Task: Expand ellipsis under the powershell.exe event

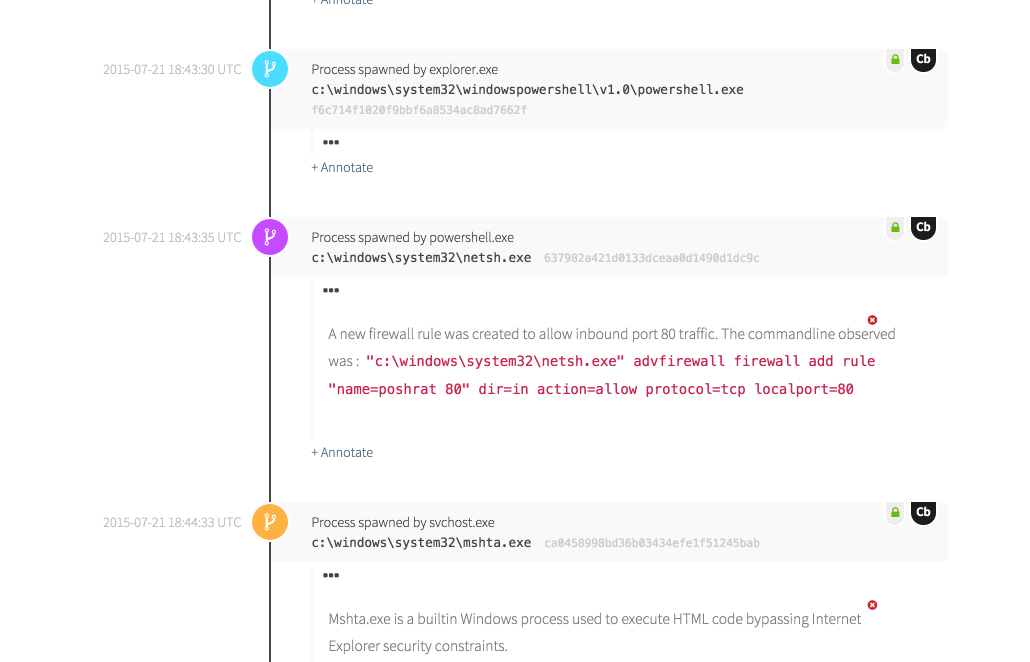Action: [331, 143]
